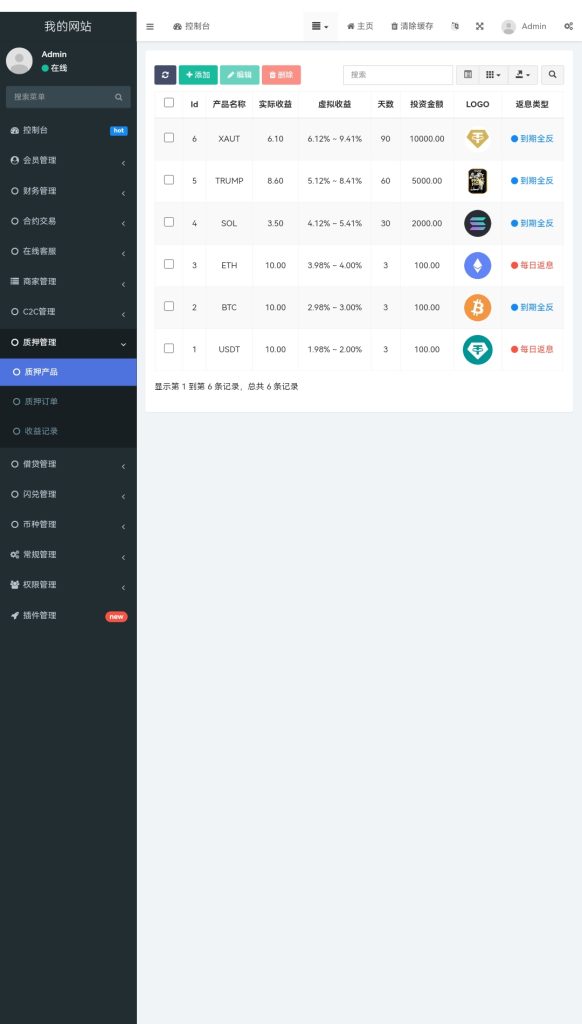Check the XAUT row checkbox
Viewport: 582px width, 1024px height.
tap(169, 138)
